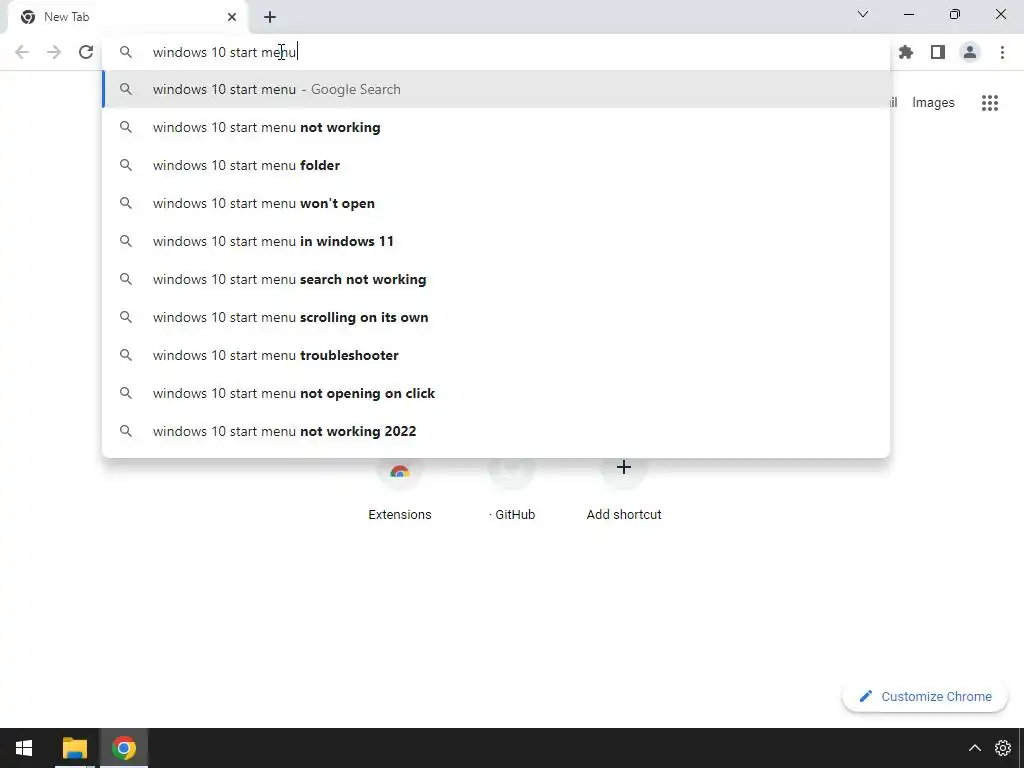Choose suggestion 'not working 2022'
This screenshot has width=1024, height=768.
click(496, 431)
